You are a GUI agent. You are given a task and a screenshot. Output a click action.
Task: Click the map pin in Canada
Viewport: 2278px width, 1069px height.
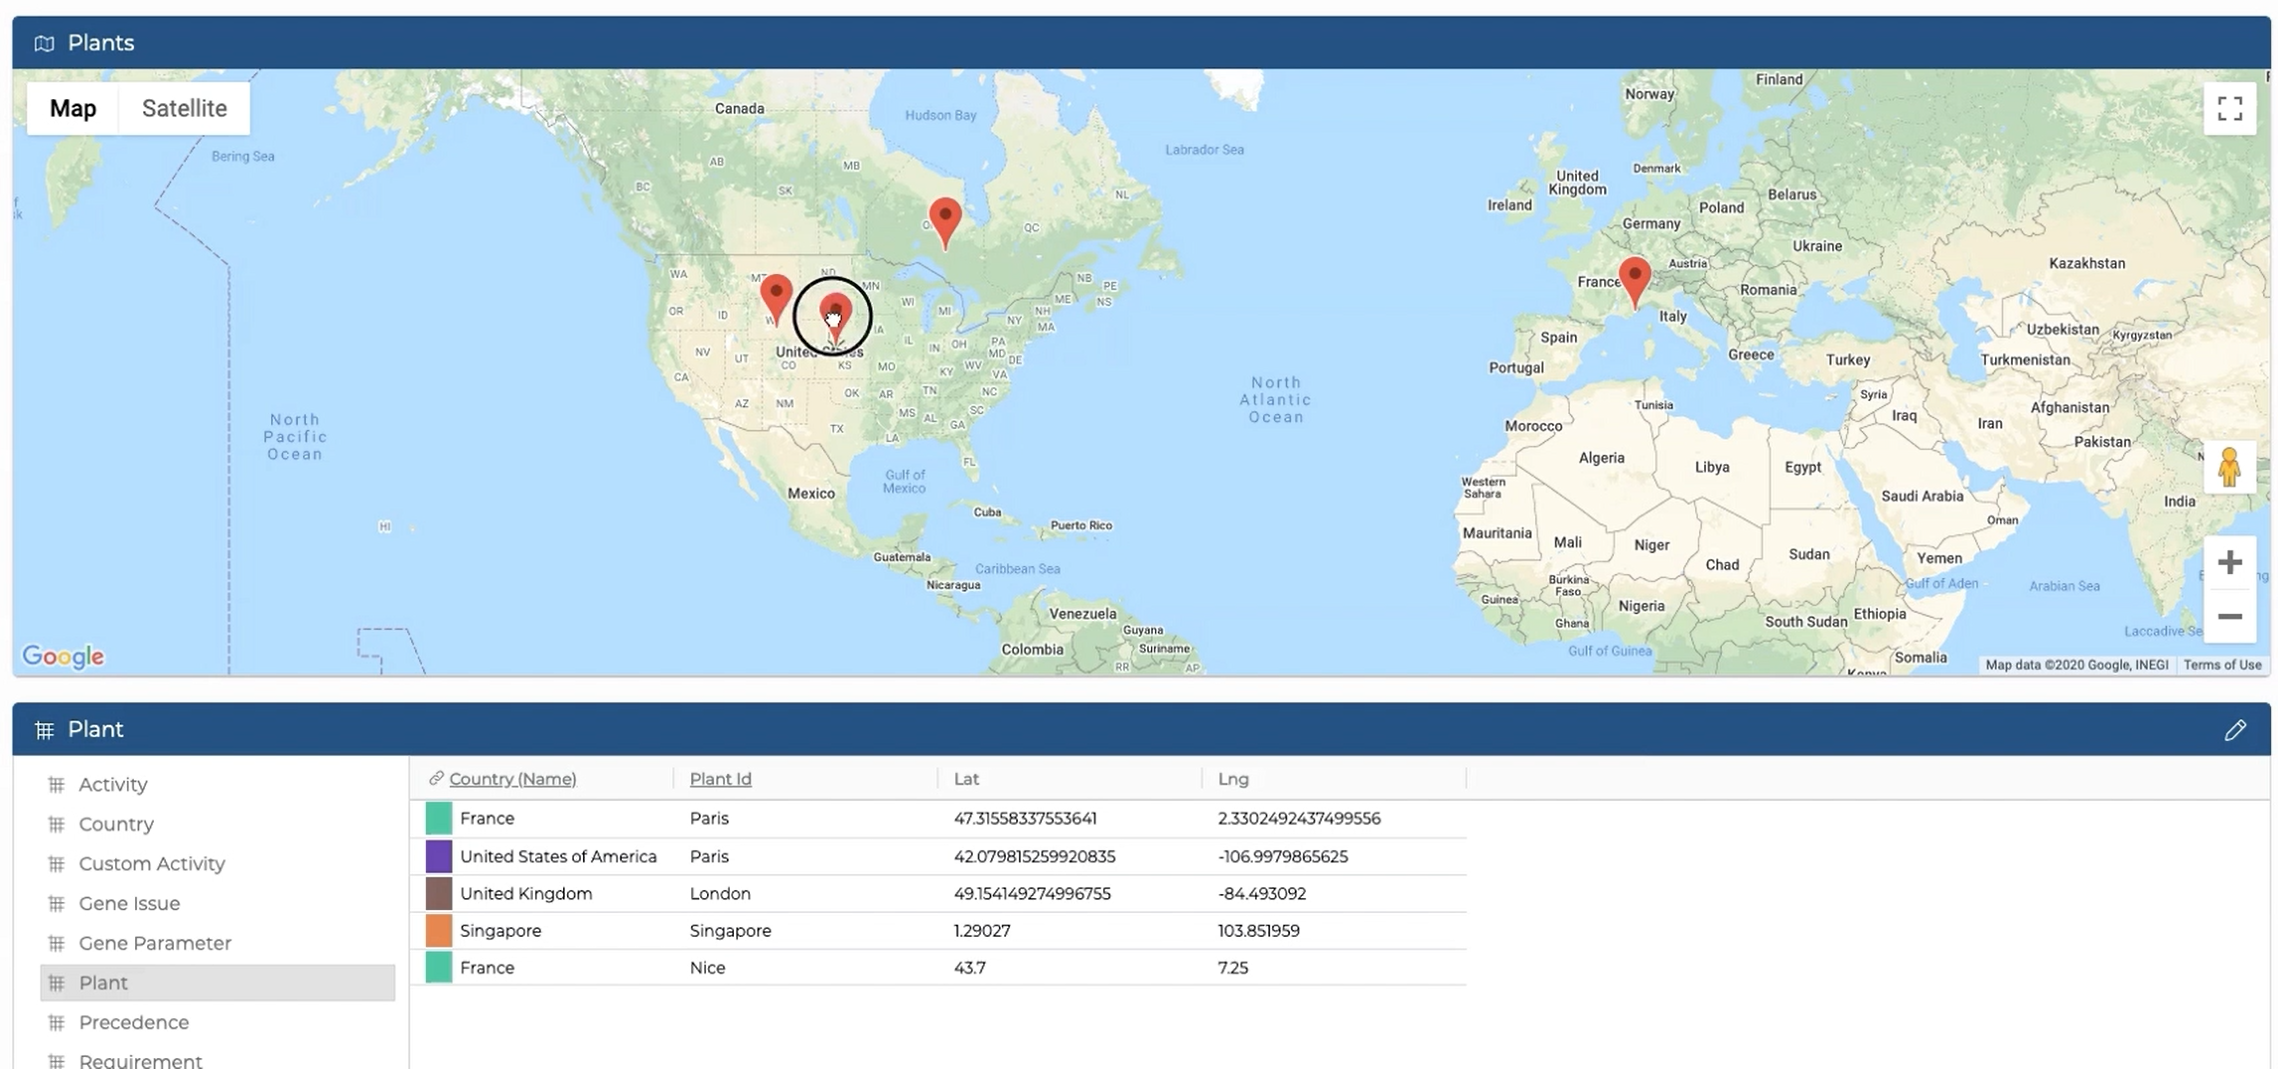point(945,222)
